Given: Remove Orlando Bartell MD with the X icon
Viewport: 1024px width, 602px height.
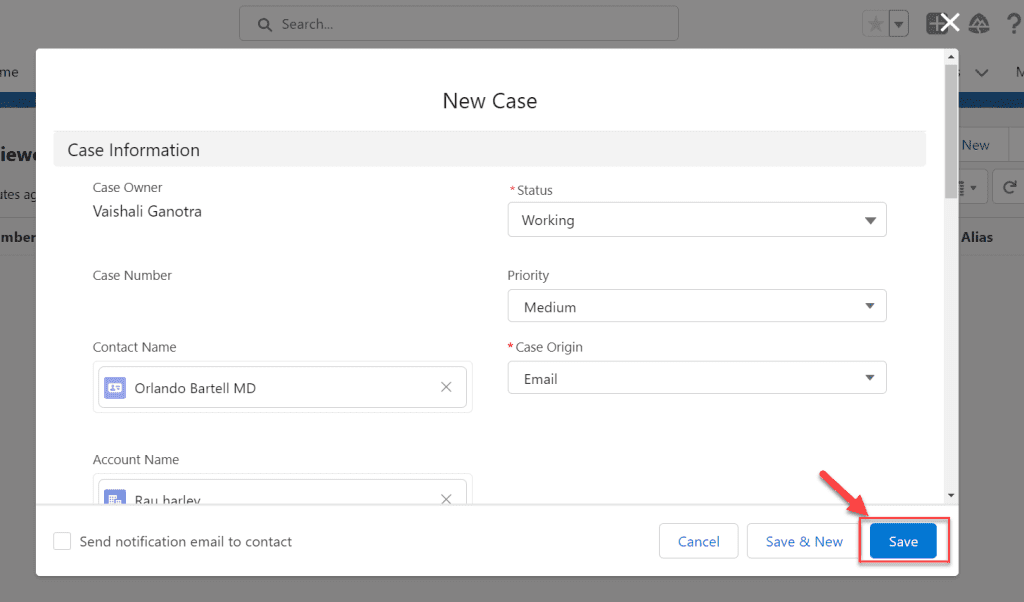Looking at the screenshot, I should pyautogui.click(x=446, y=387).
